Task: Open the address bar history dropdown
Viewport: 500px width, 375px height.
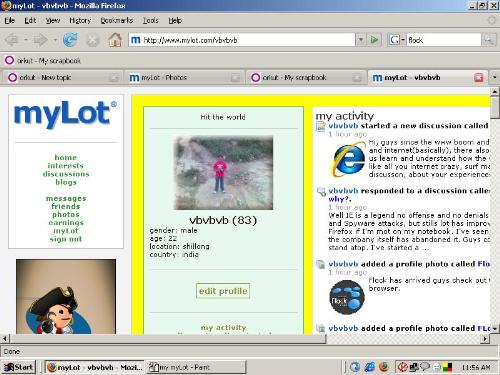Action: coord(361,40)
